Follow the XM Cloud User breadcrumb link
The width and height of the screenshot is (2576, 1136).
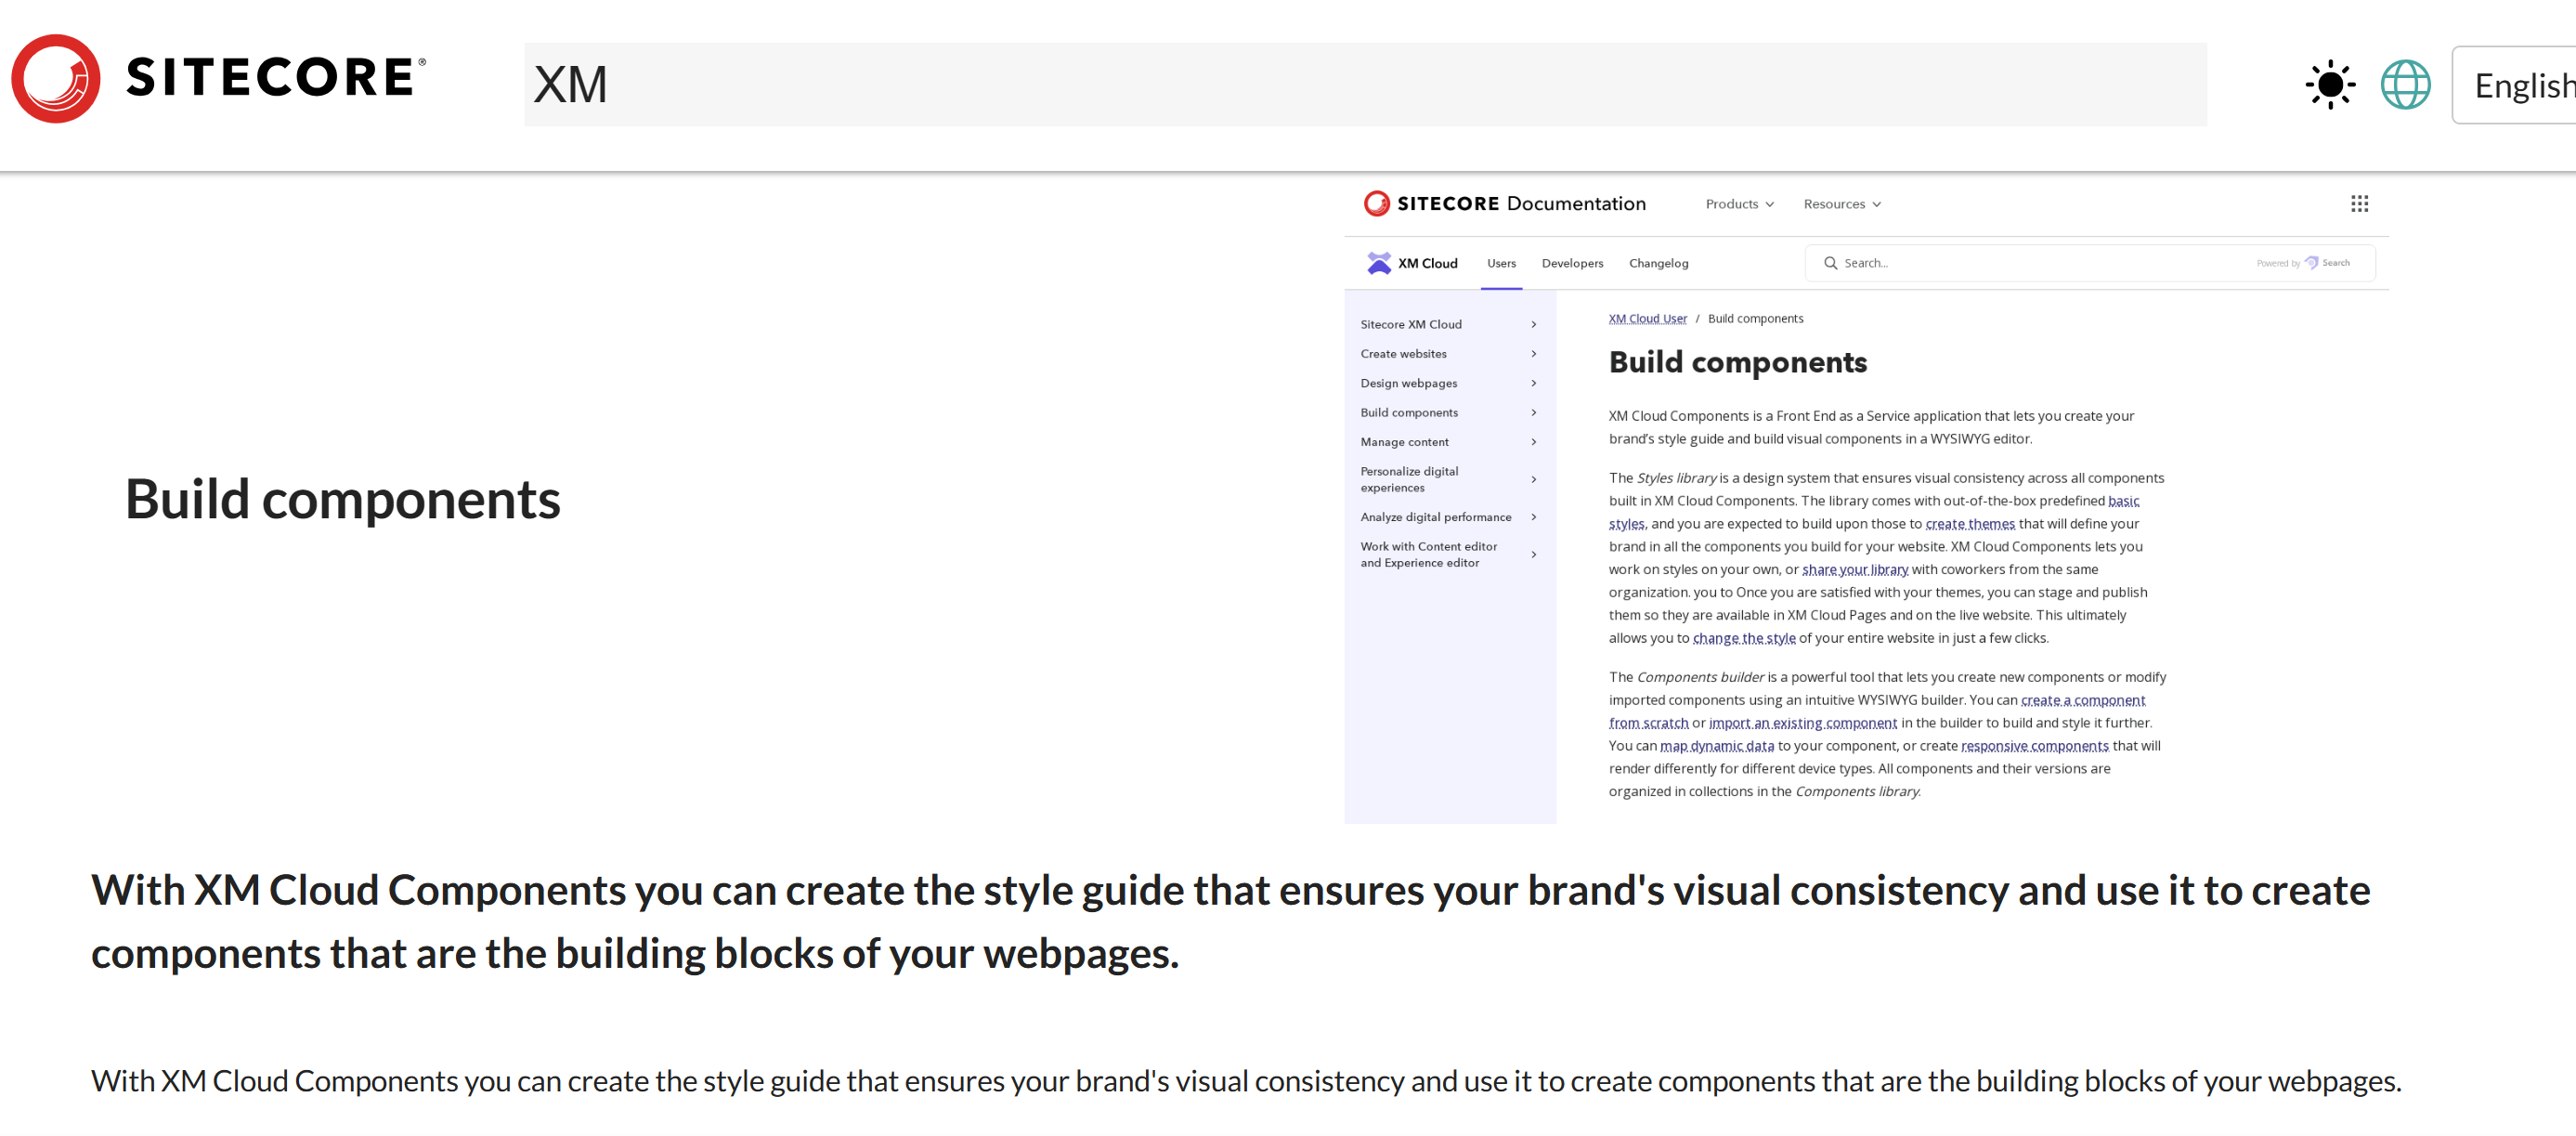pos(1647,319)
